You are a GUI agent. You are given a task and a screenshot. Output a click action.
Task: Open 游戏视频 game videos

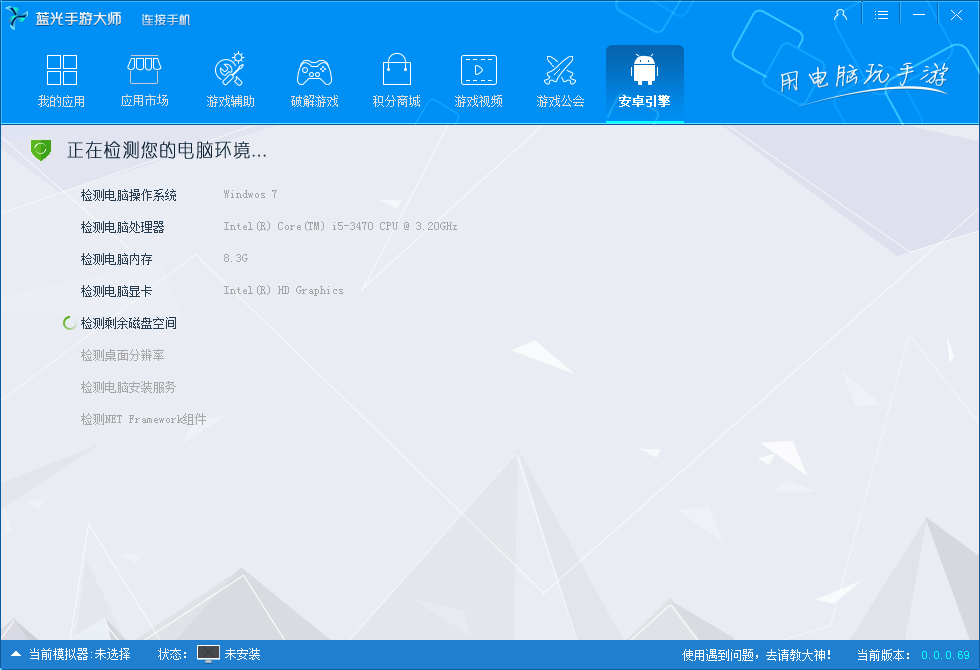[478, 82]
